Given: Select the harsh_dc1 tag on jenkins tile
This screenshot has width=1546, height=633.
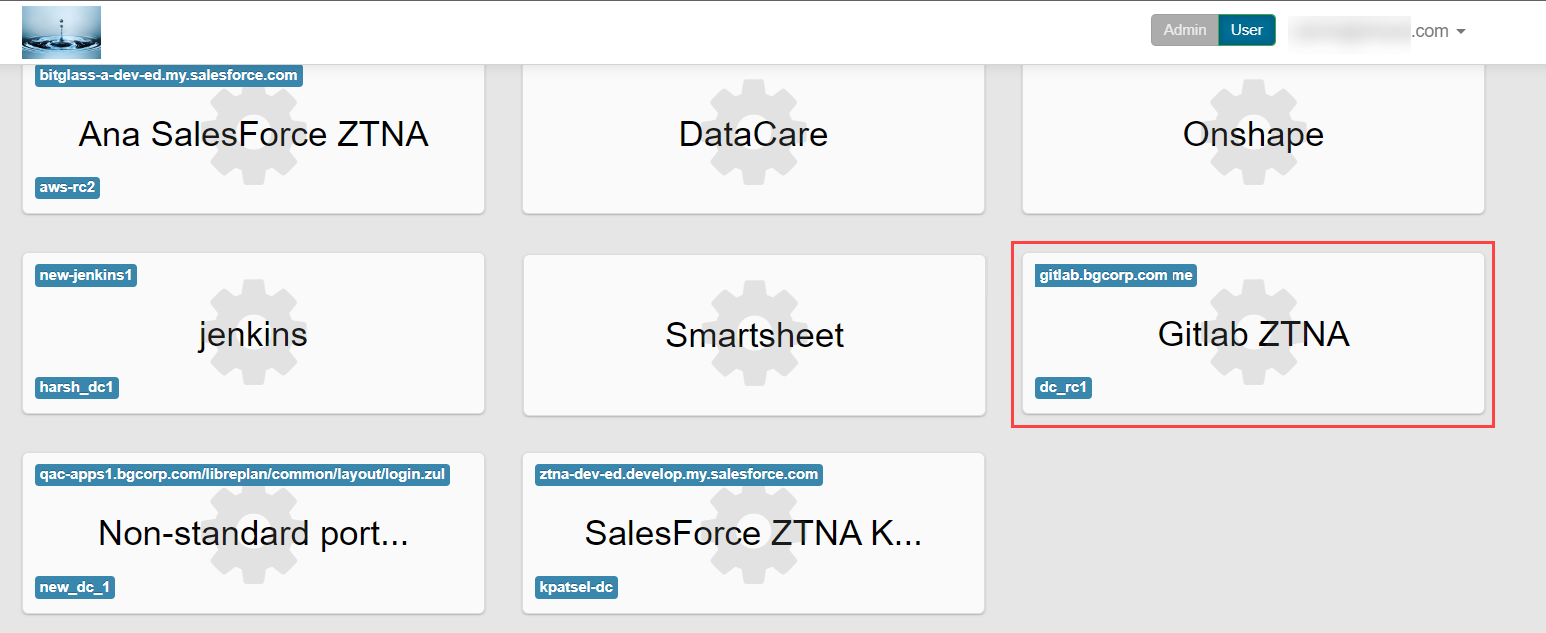Looking at the screenshot, I should 76,389.
